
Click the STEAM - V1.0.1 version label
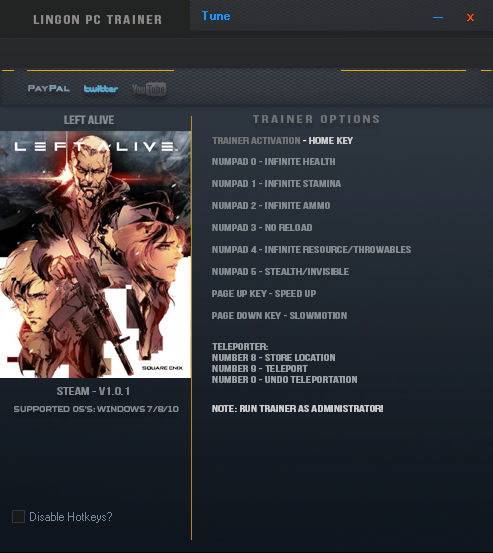point(93,391)
